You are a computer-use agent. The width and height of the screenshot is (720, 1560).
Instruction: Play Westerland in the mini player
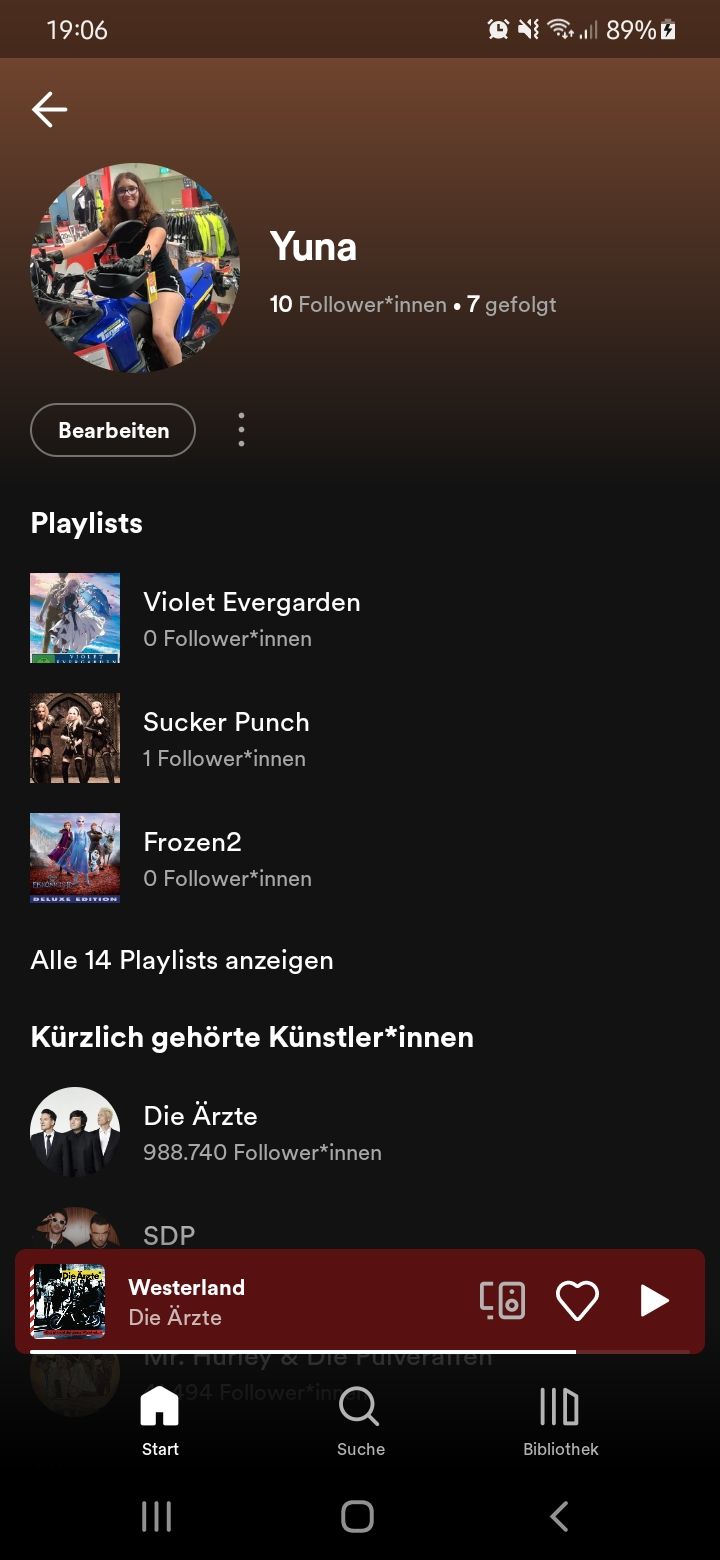tap(654, 1300)
